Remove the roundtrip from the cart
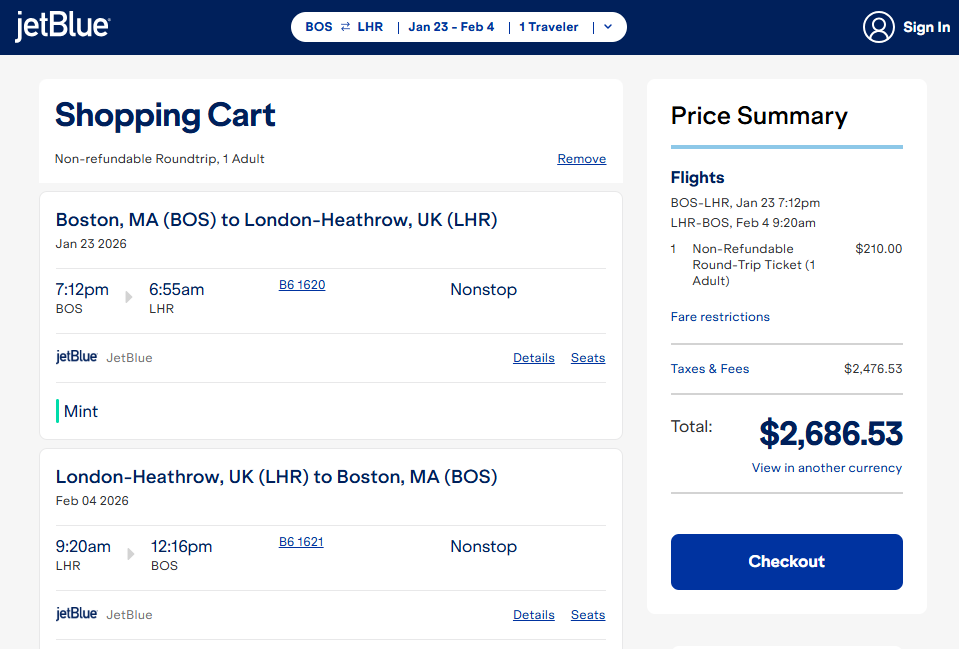Image resolution: width=959 pixels, height=649 pixels. click(581, 159)
